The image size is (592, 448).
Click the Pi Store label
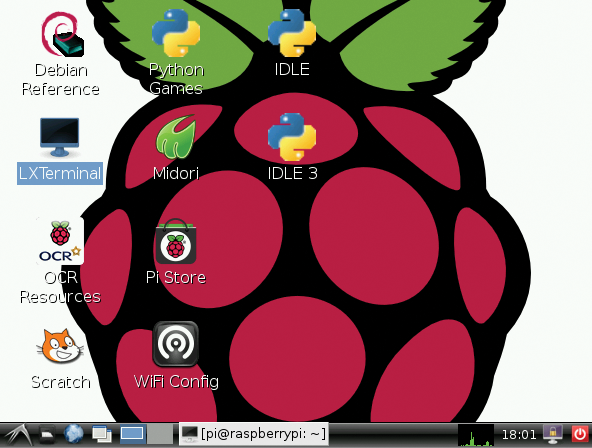176,277
